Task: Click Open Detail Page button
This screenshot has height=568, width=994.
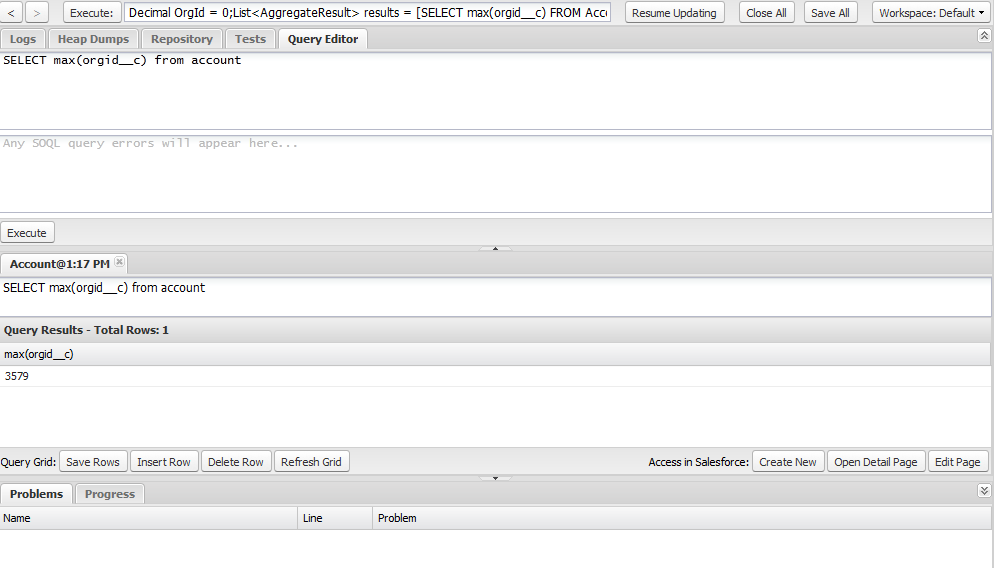Action: coord(875,462)
